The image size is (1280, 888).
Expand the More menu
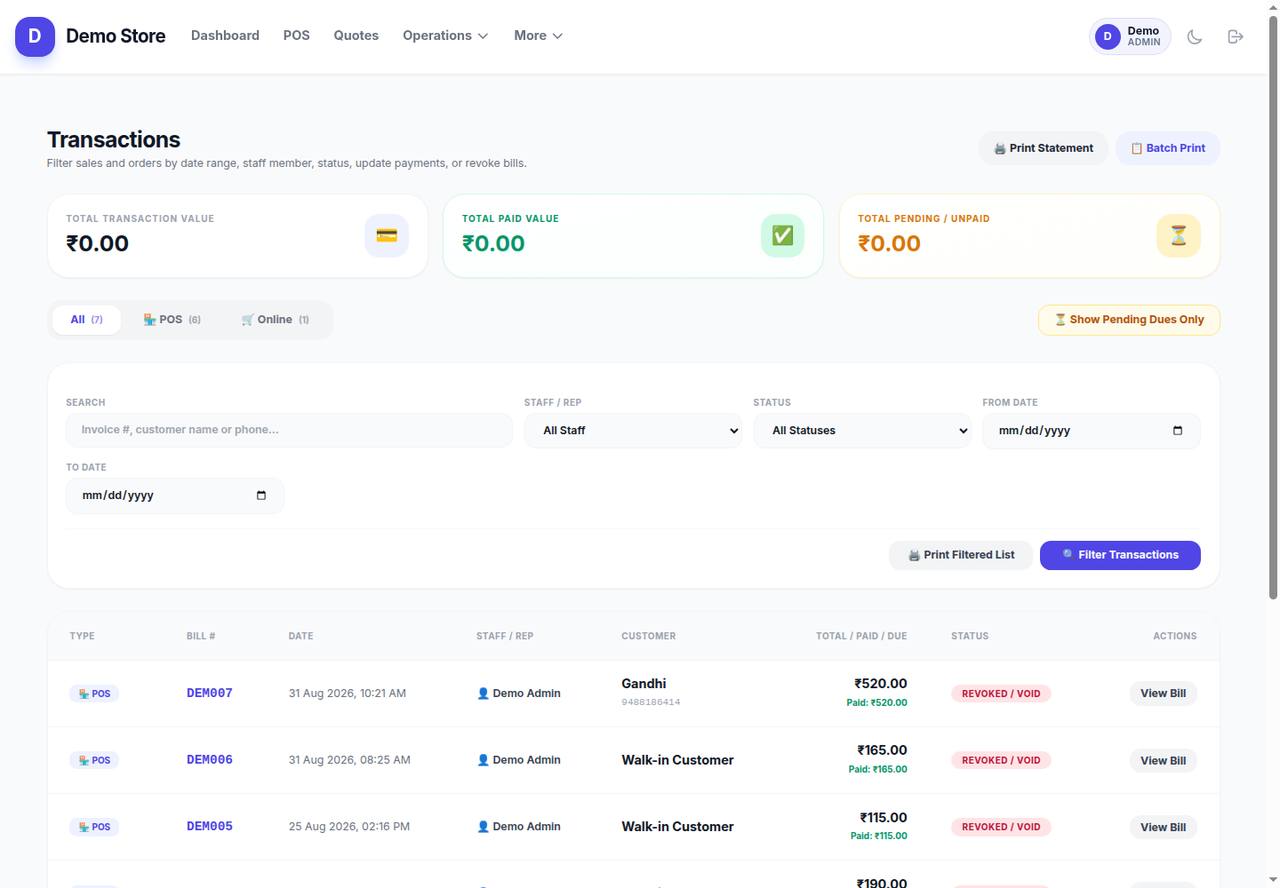538,36
